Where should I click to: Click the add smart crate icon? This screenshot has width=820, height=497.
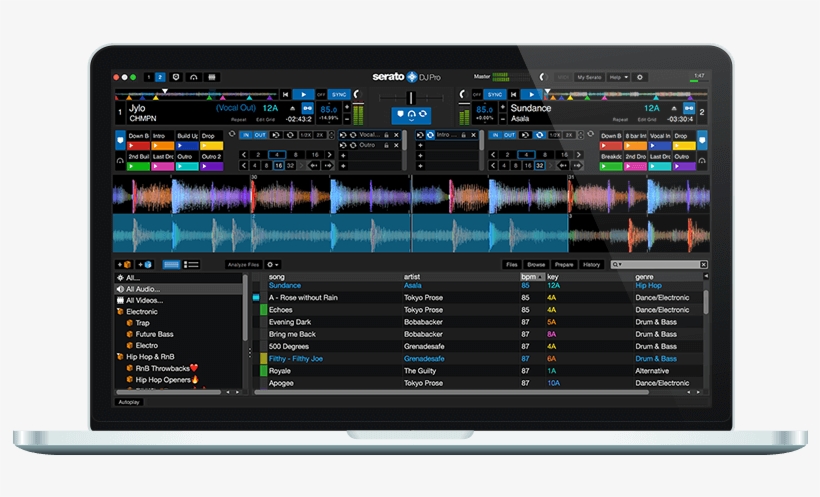click(145, 265)
